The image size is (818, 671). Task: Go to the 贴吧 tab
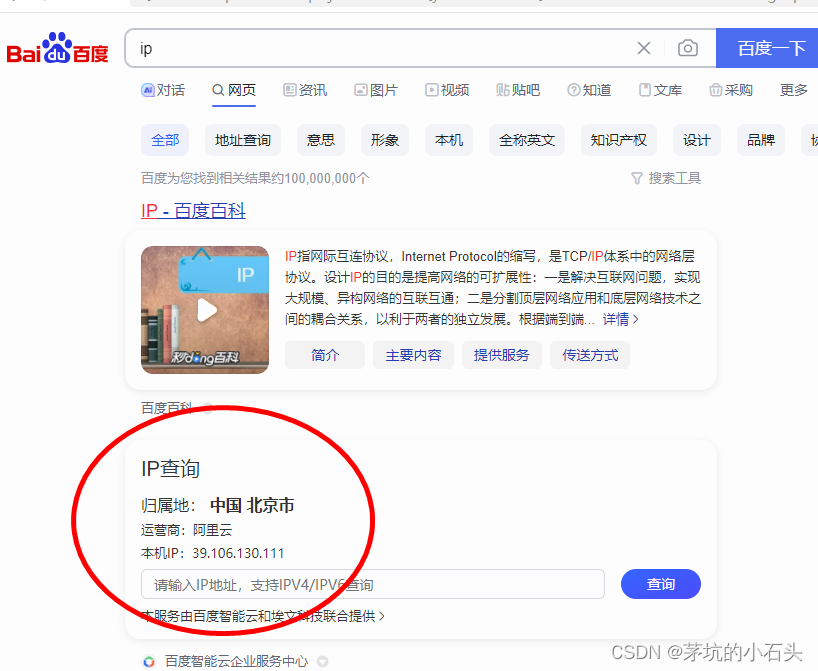518,90
